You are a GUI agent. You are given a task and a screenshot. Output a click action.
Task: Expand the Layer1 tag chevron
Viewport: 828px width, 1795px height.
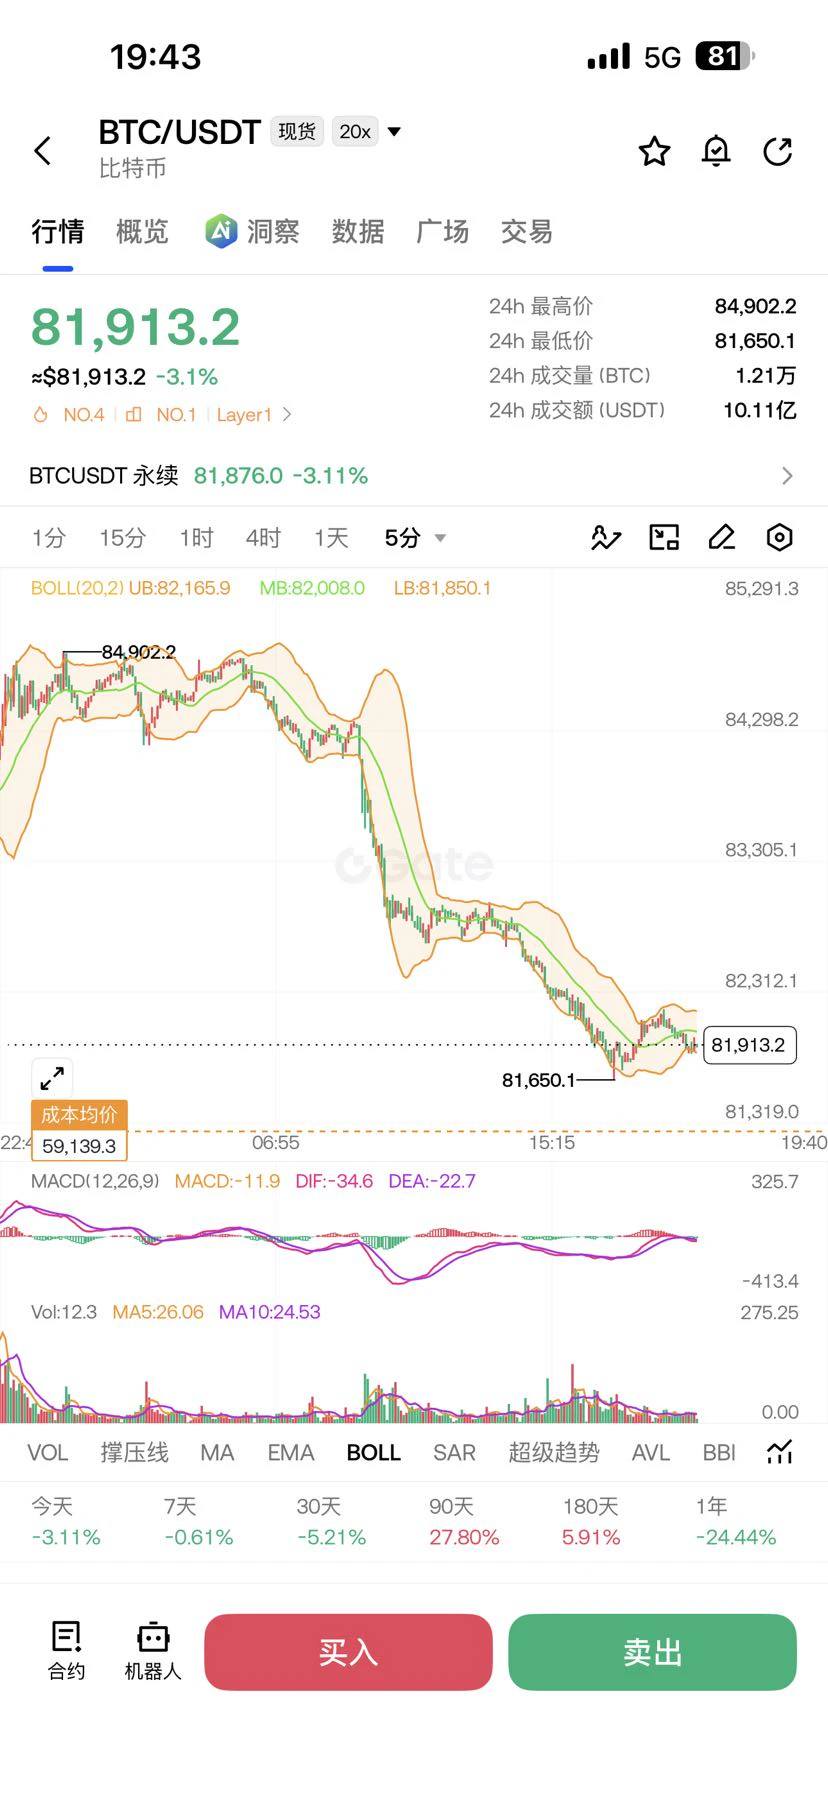click(287, 415)
